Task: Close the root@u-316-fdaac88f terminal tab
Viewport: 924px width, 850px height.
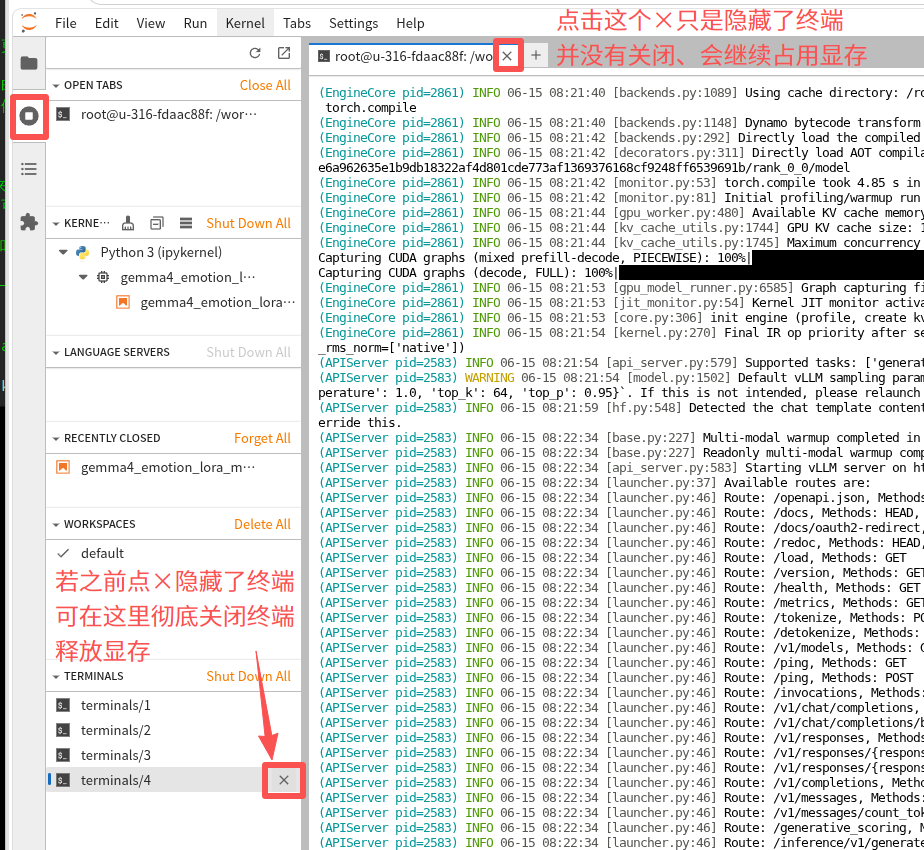Action: tap(507, 56)
